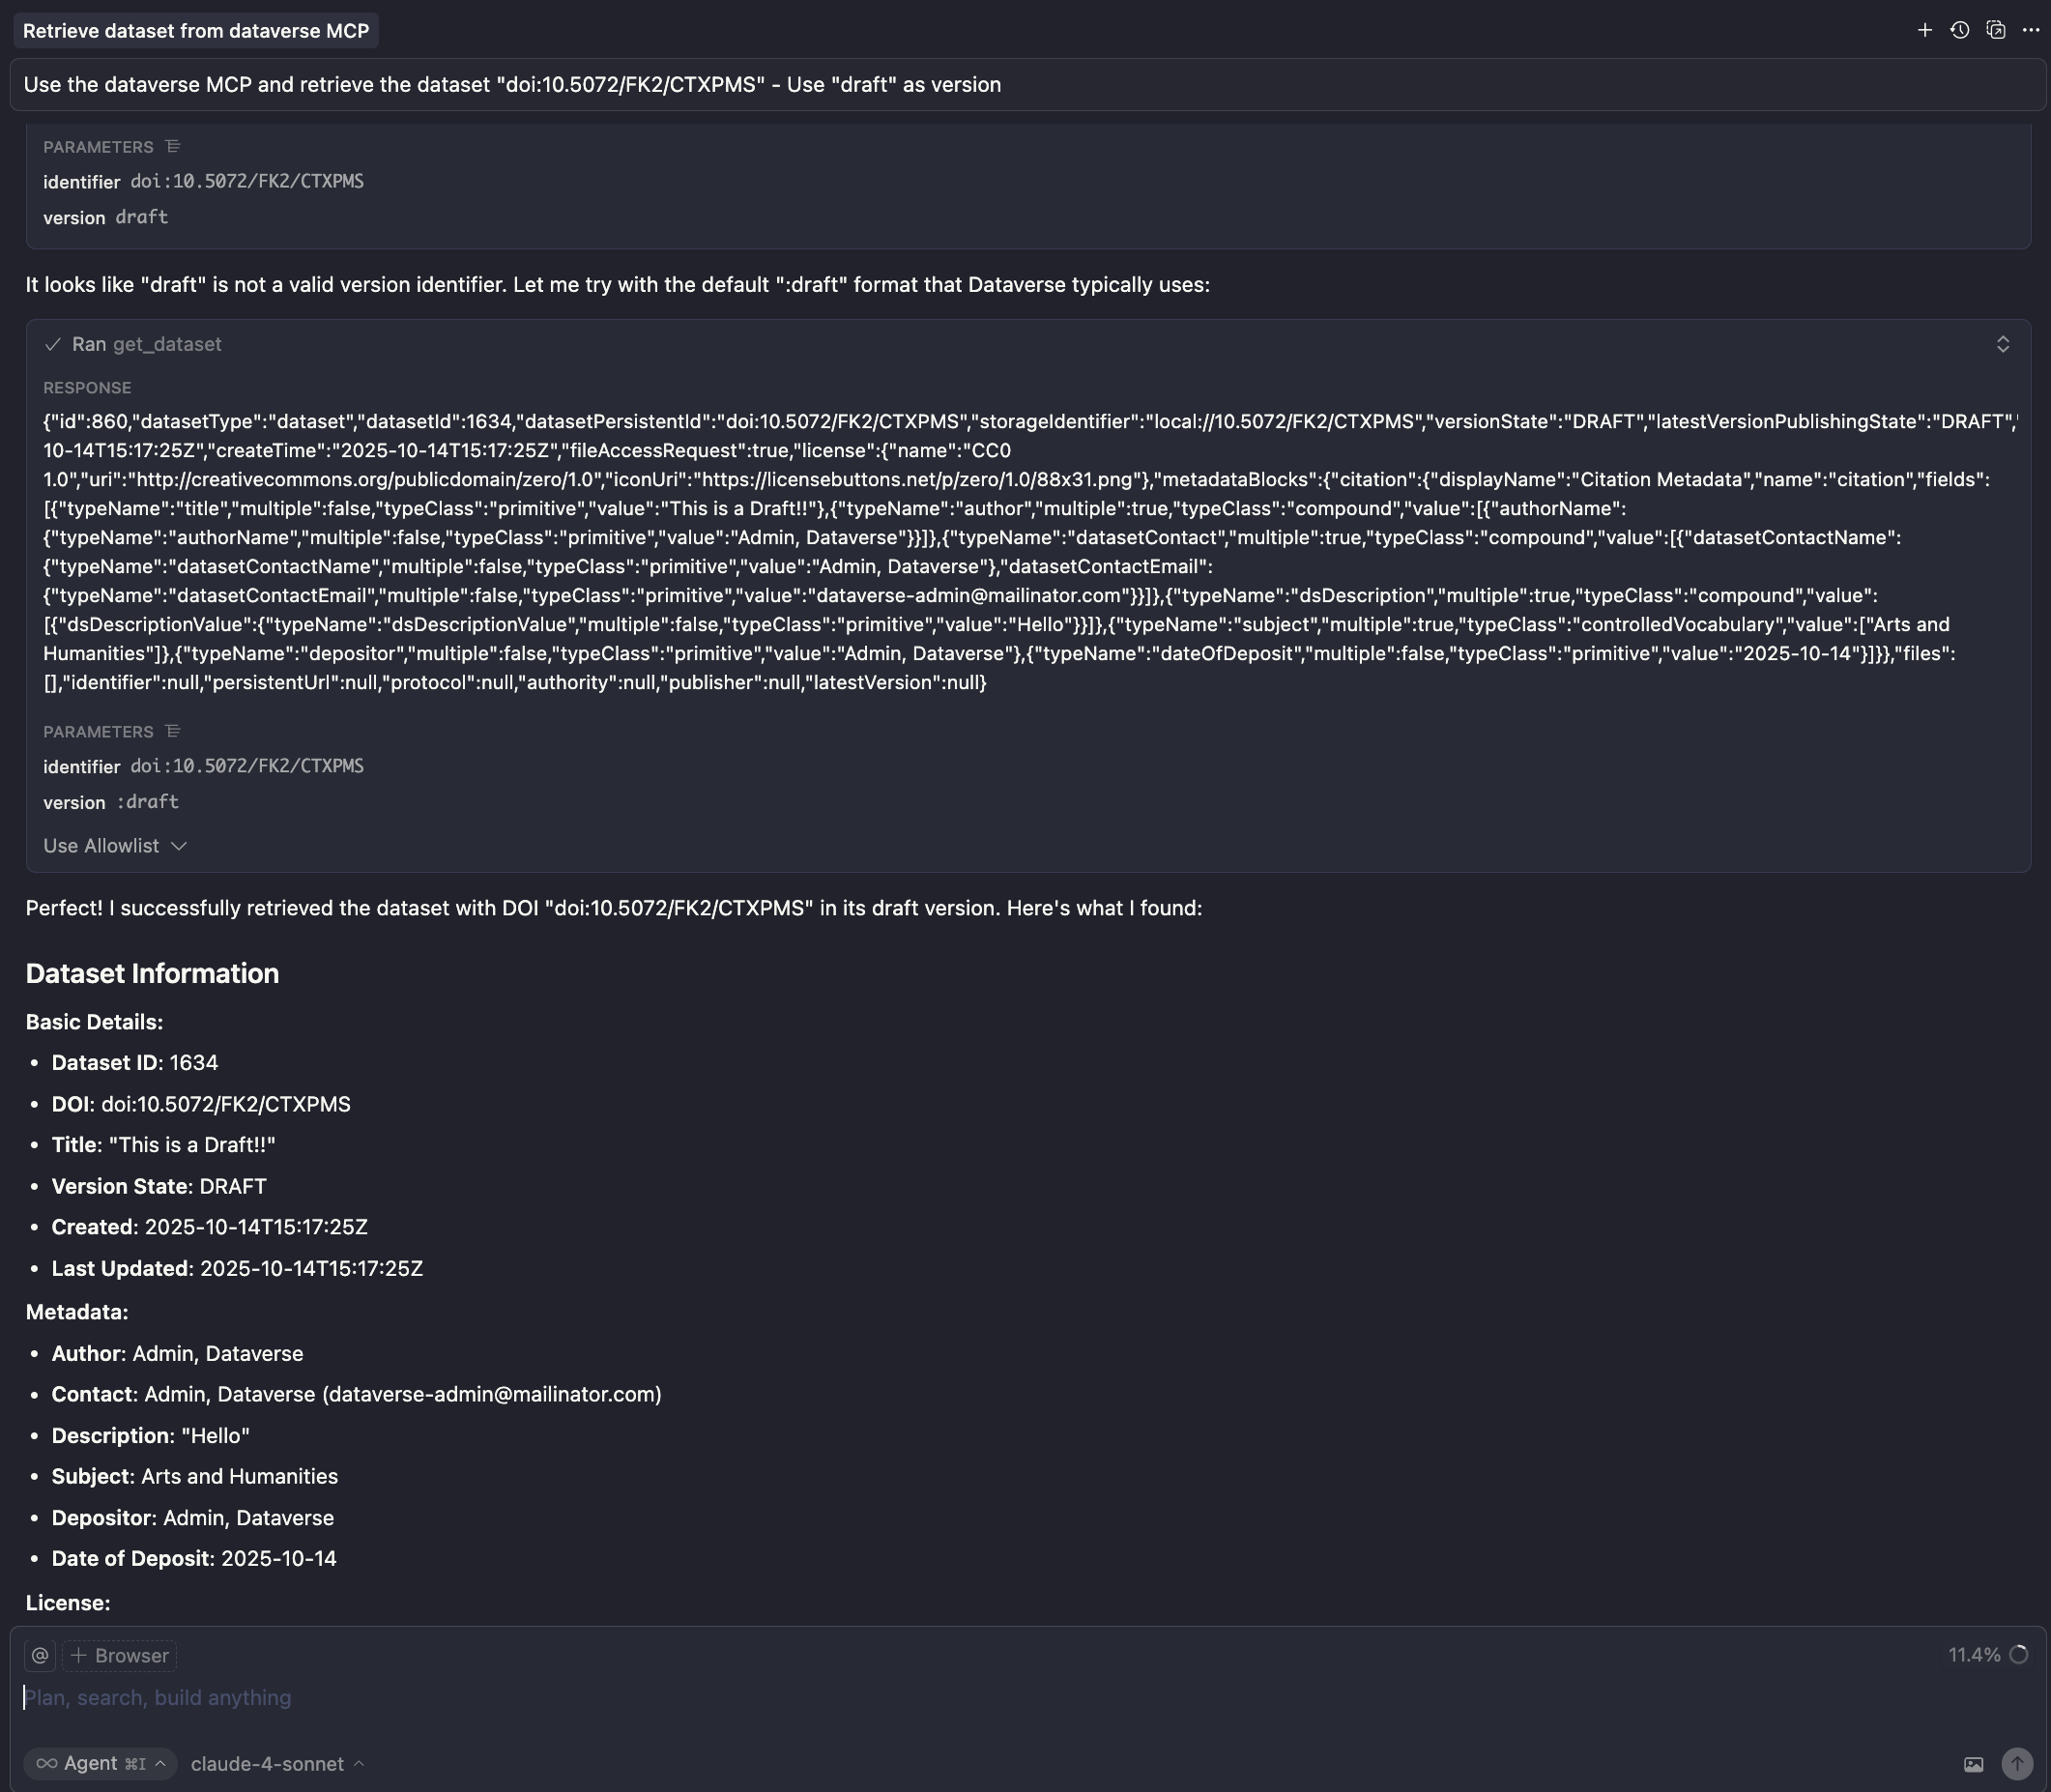
Task: Open the more options ellipsis menu
Action: click(x=2030, y=30)
